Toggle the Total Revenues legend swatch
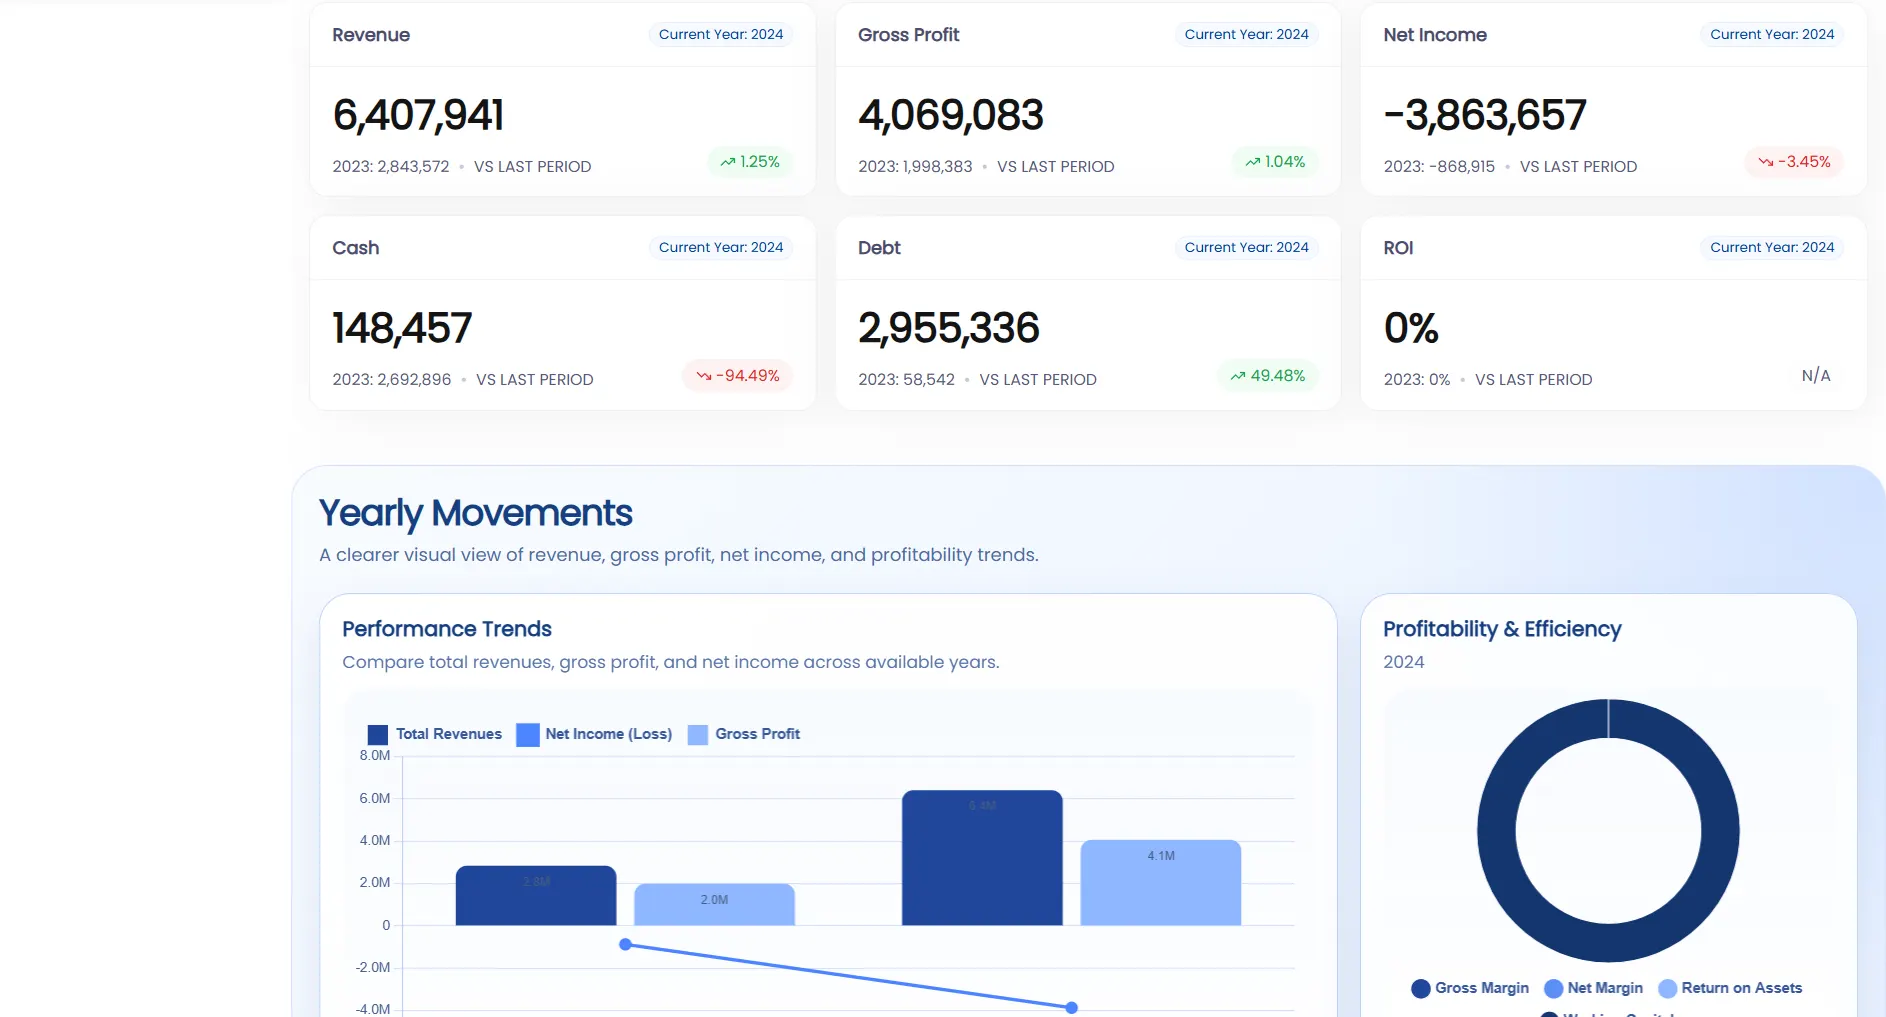The image size is (1886, 1017). point(378,735)
